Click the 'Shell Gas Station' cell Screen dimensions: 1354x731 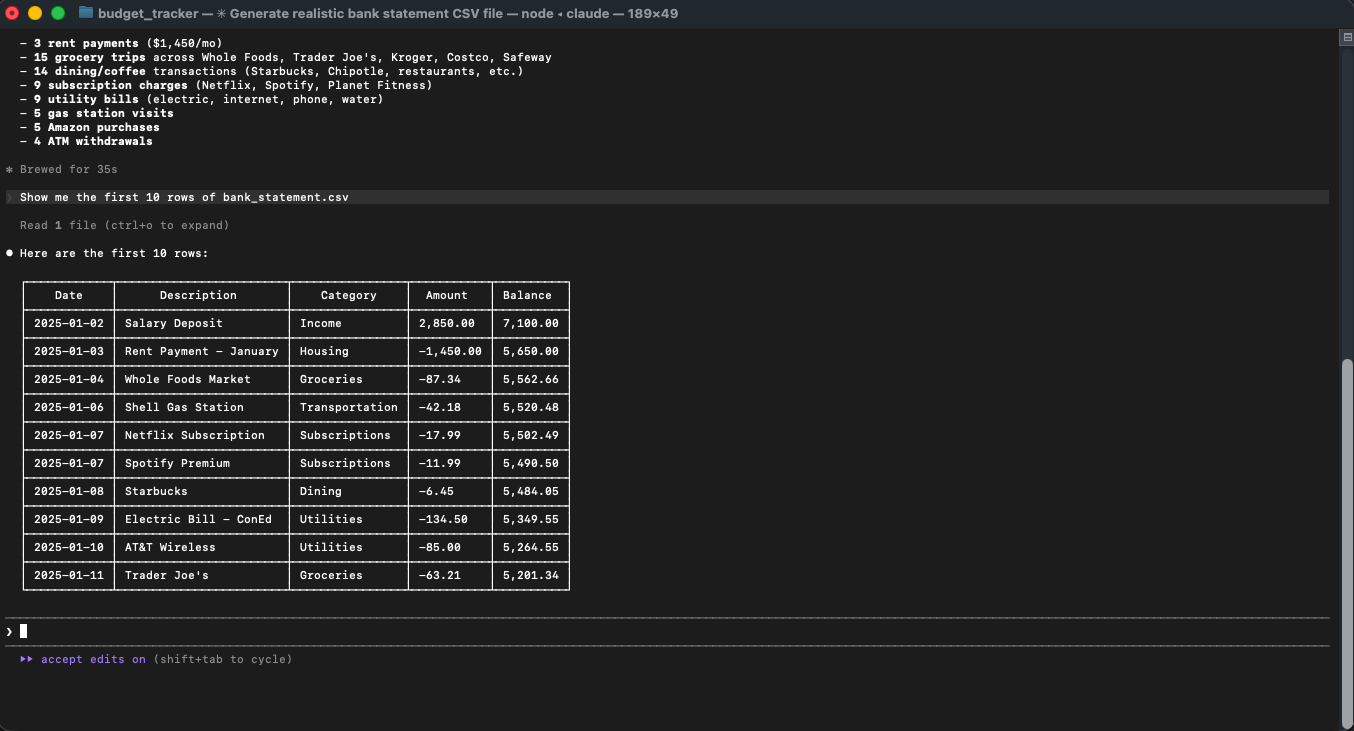(x=184, y=407)
